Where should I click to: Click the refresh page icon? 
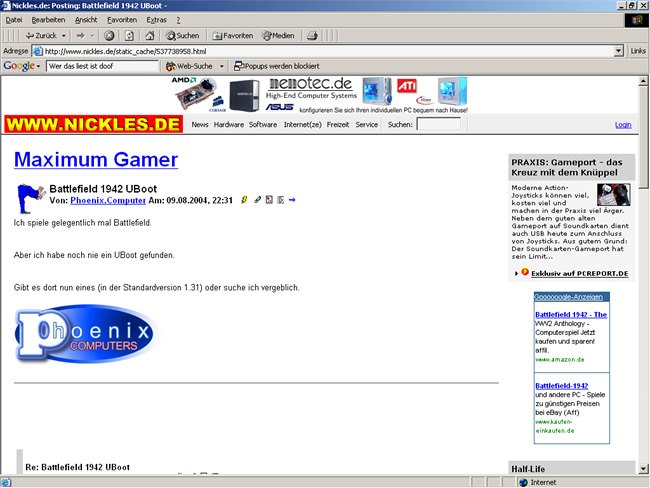point(129,36)
